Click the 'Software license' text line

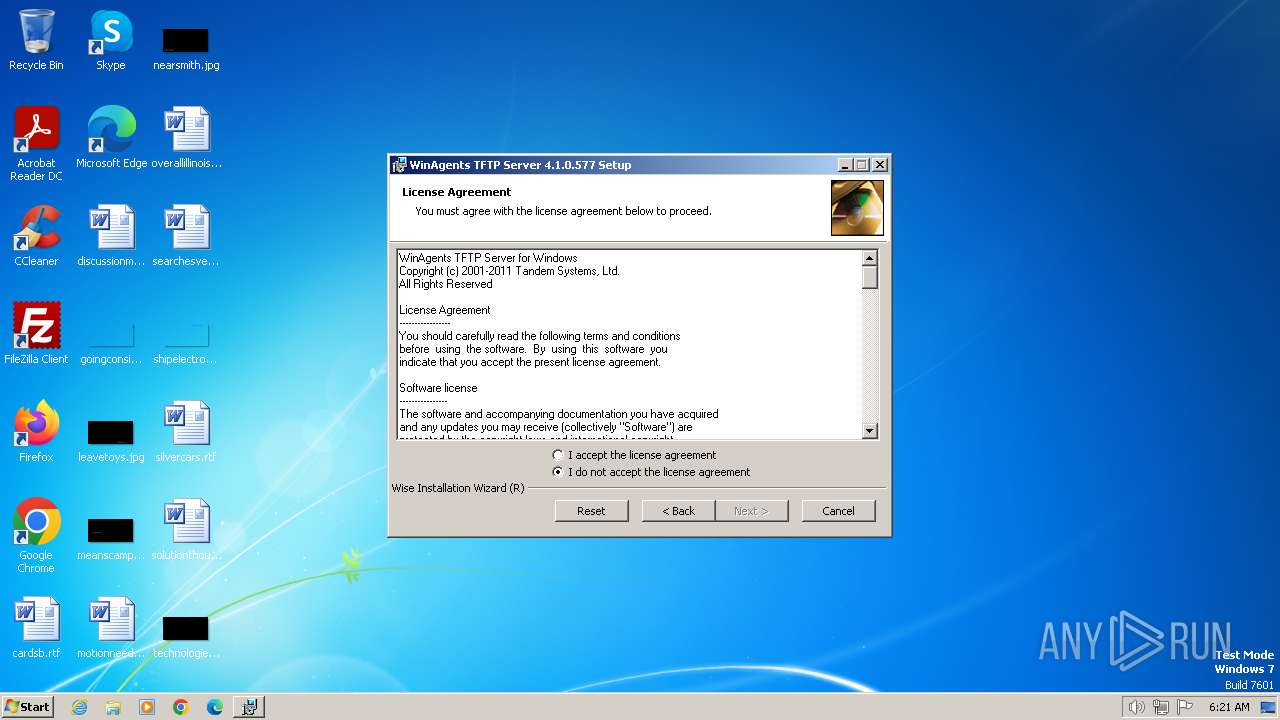pos(438,388)
